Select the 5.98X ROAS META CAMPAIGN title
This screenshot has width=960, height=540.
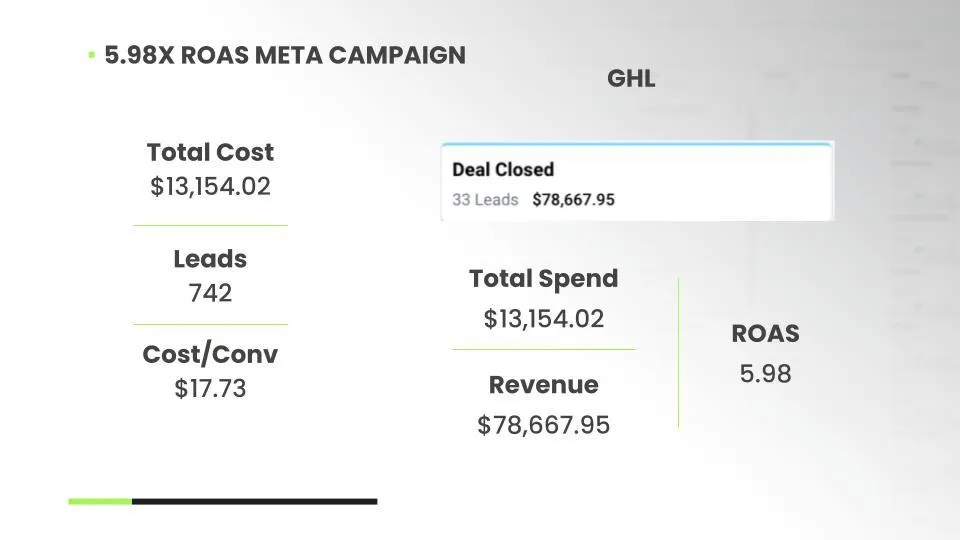285,55
